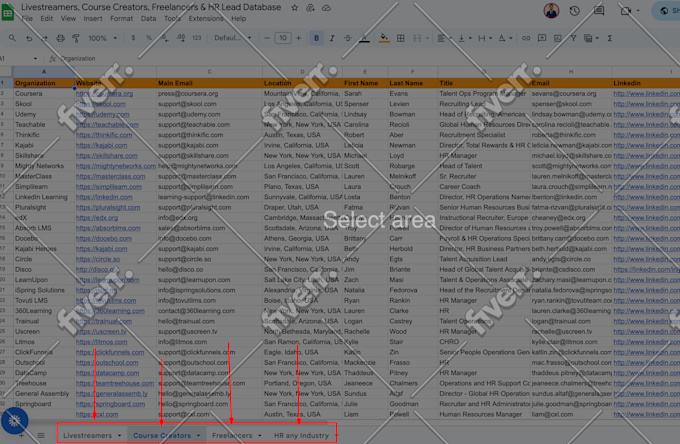Open the File menu

coord(27,19)
